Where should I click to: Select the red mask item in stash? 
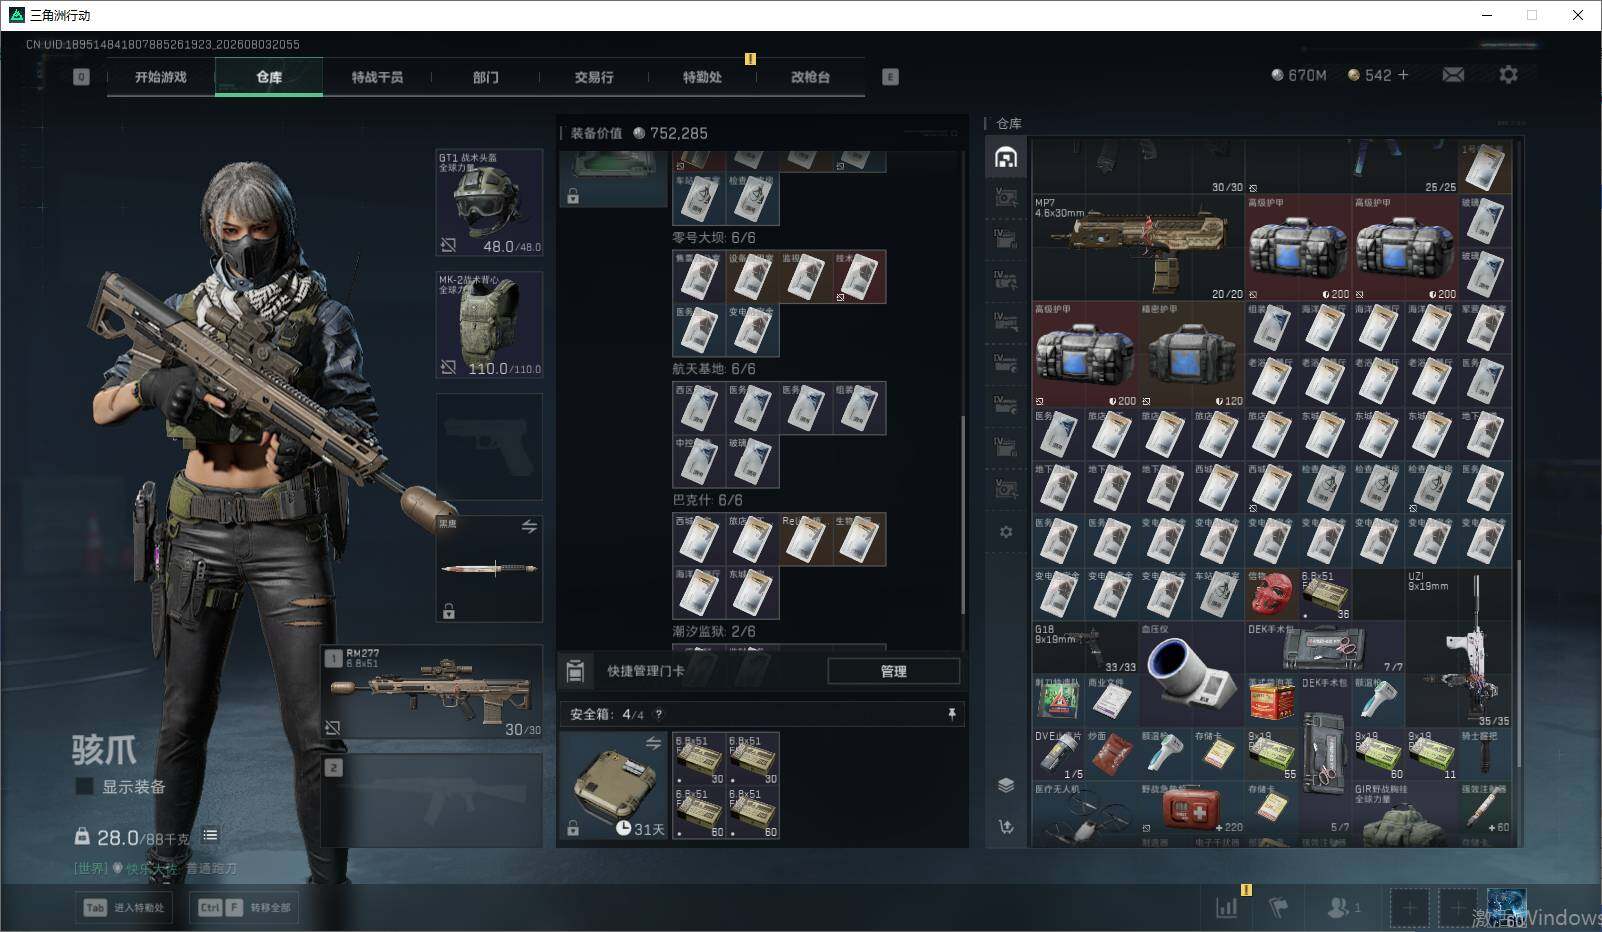tap(1272, 595)
